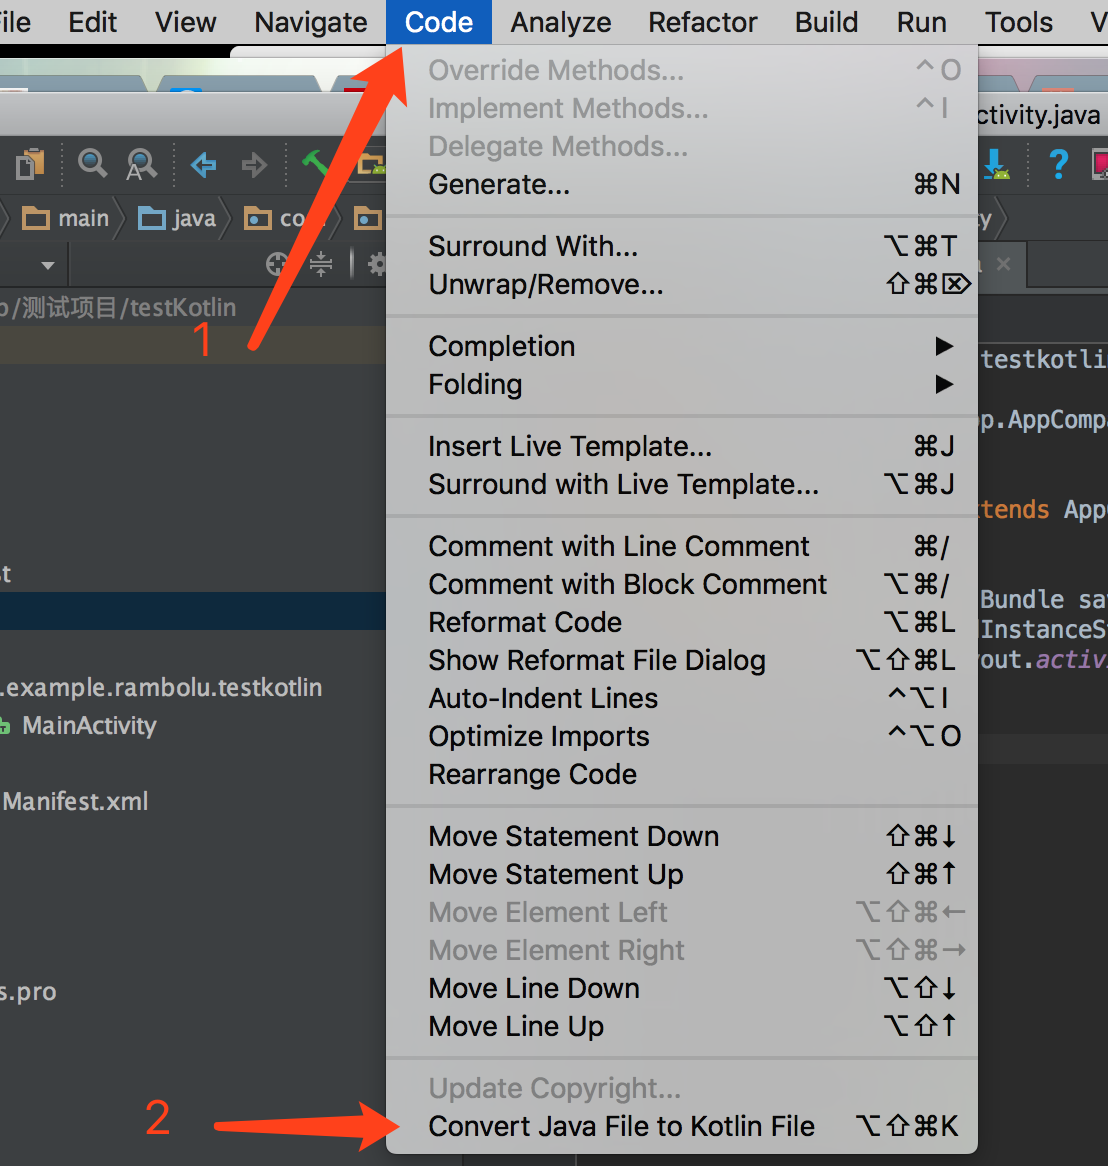Screen dimensions: 1108x1166
Task: Select Surround with Live Template...
Action: coord(682,484)
